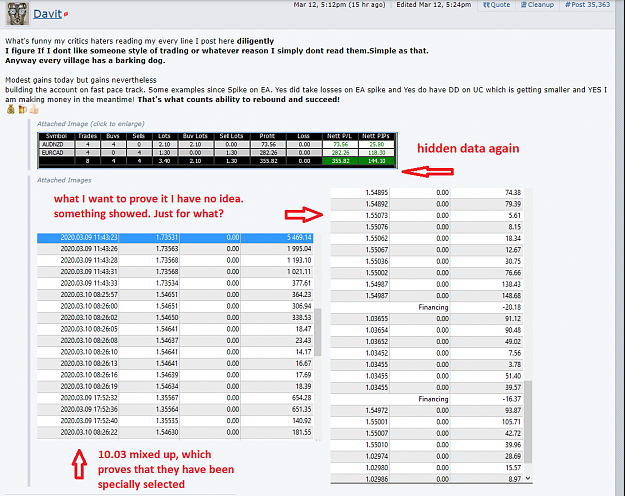Screen dimensions: 625x496
Task: Click the 'Edited Mar 12, 5:24pm' note
Action: pos(434,5)
